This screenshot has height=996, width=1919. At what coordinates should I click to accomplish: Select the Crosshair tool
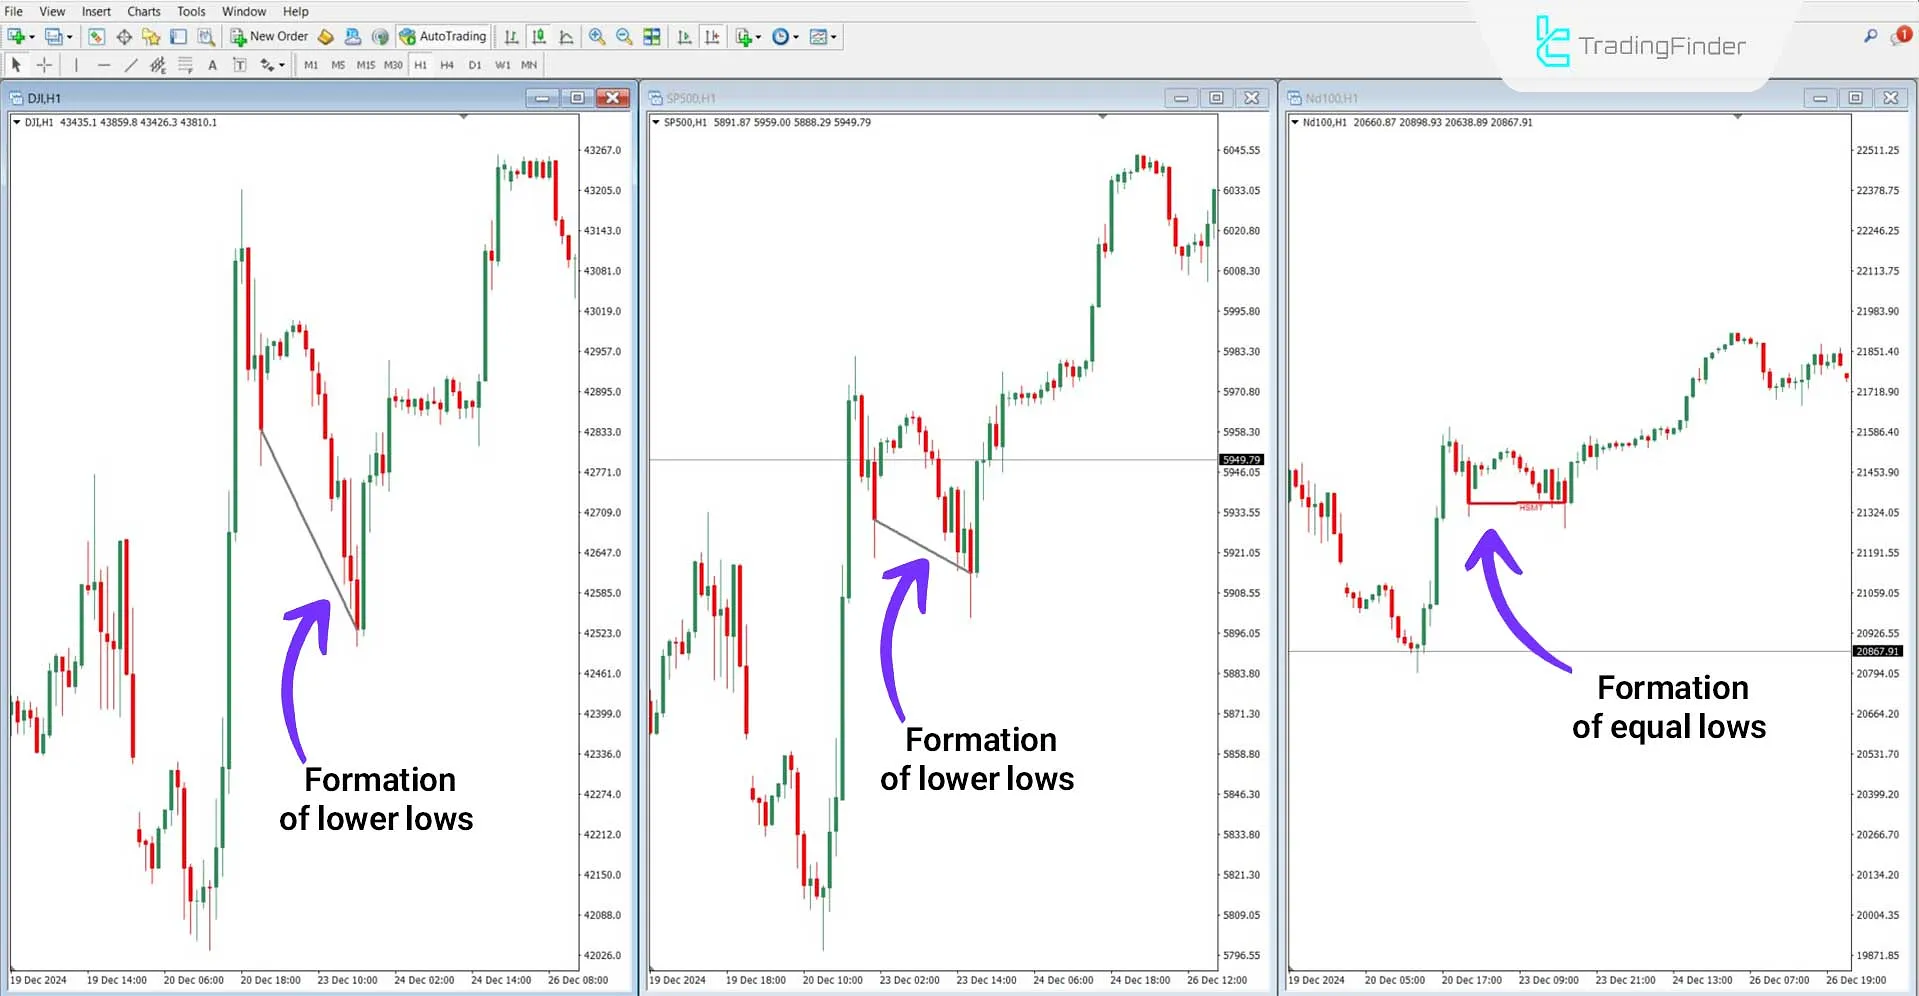coord(44,64)
